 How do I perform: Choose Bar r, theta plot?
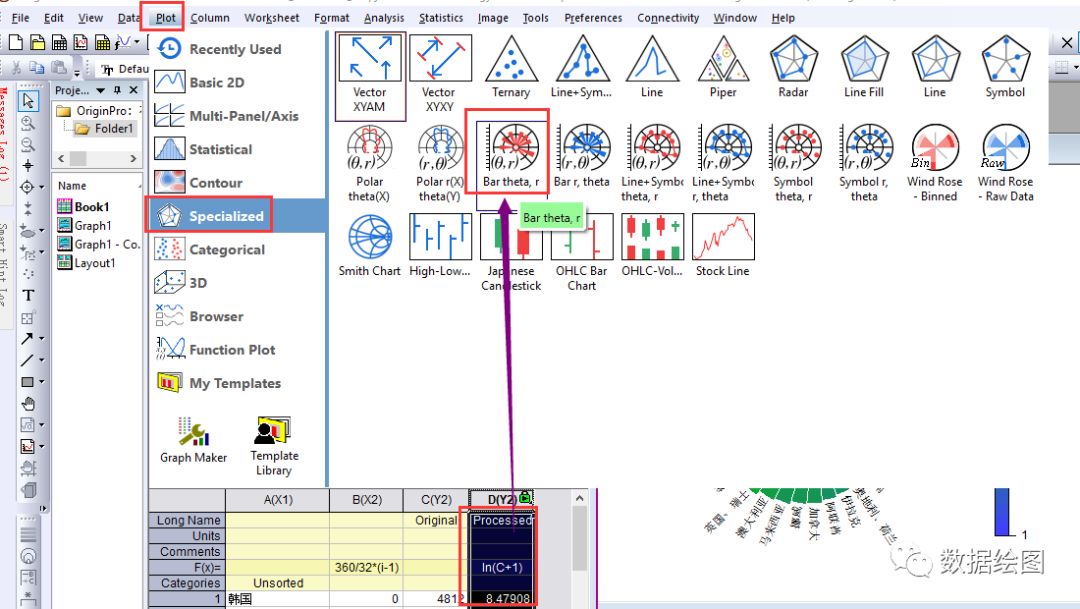582,157
